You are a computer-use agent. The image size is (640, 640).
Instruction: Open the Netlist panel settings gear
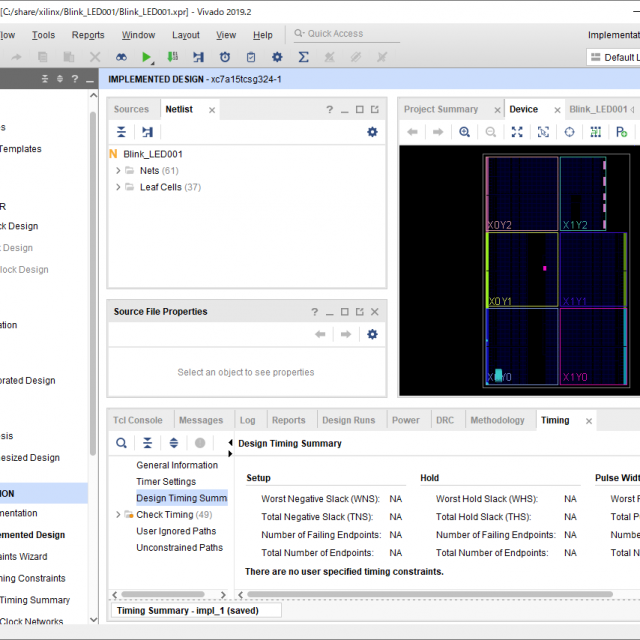(372, 132)
